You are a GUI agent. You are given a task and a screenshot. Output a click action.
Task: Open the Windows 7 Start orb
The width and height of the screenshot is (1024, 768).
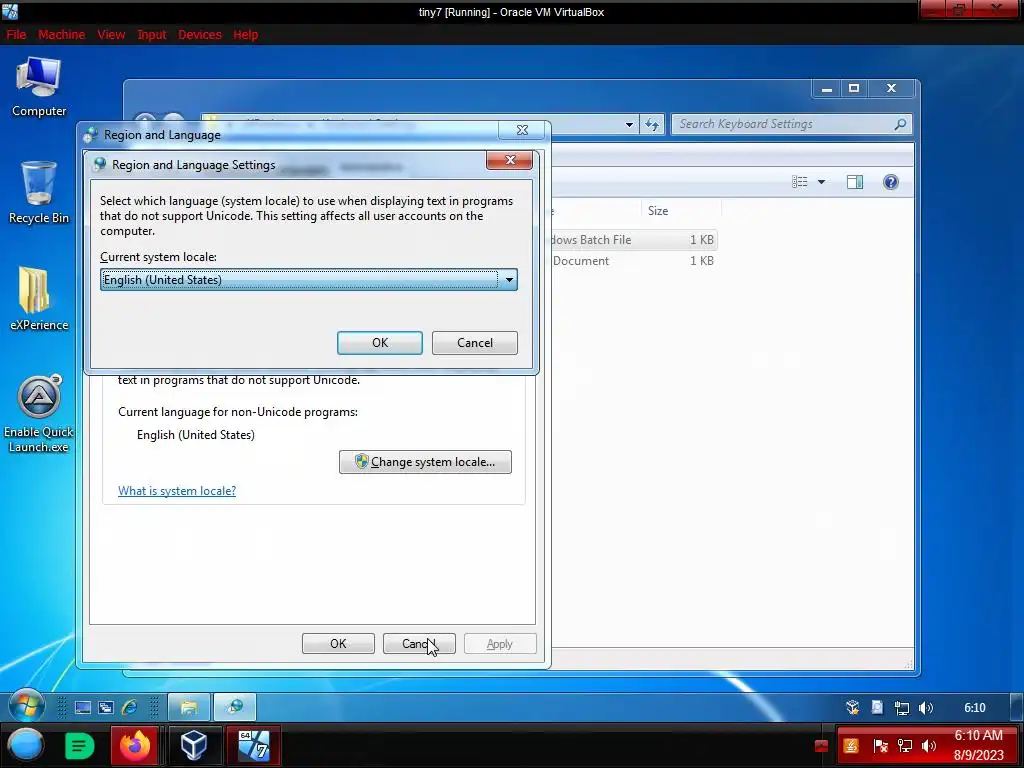(26, 707)
